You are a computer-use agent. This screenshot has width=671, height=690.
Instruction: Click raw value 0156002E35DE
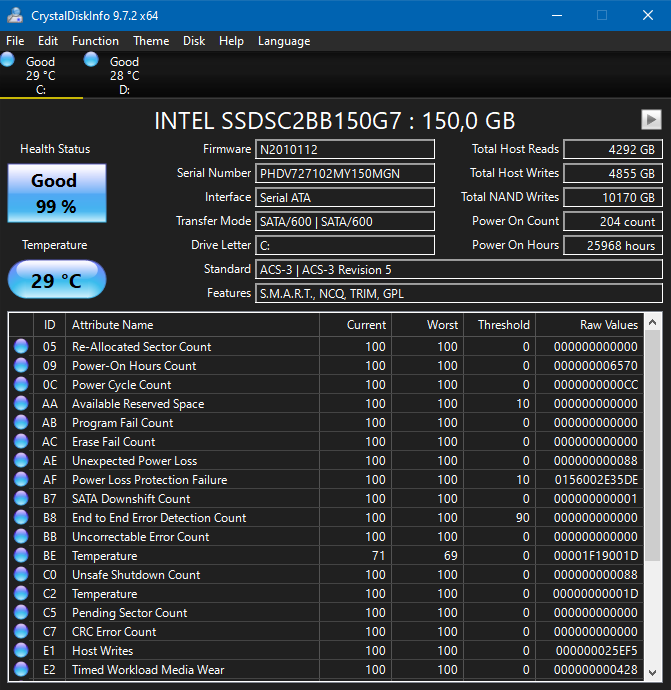[x=596, y=480]
